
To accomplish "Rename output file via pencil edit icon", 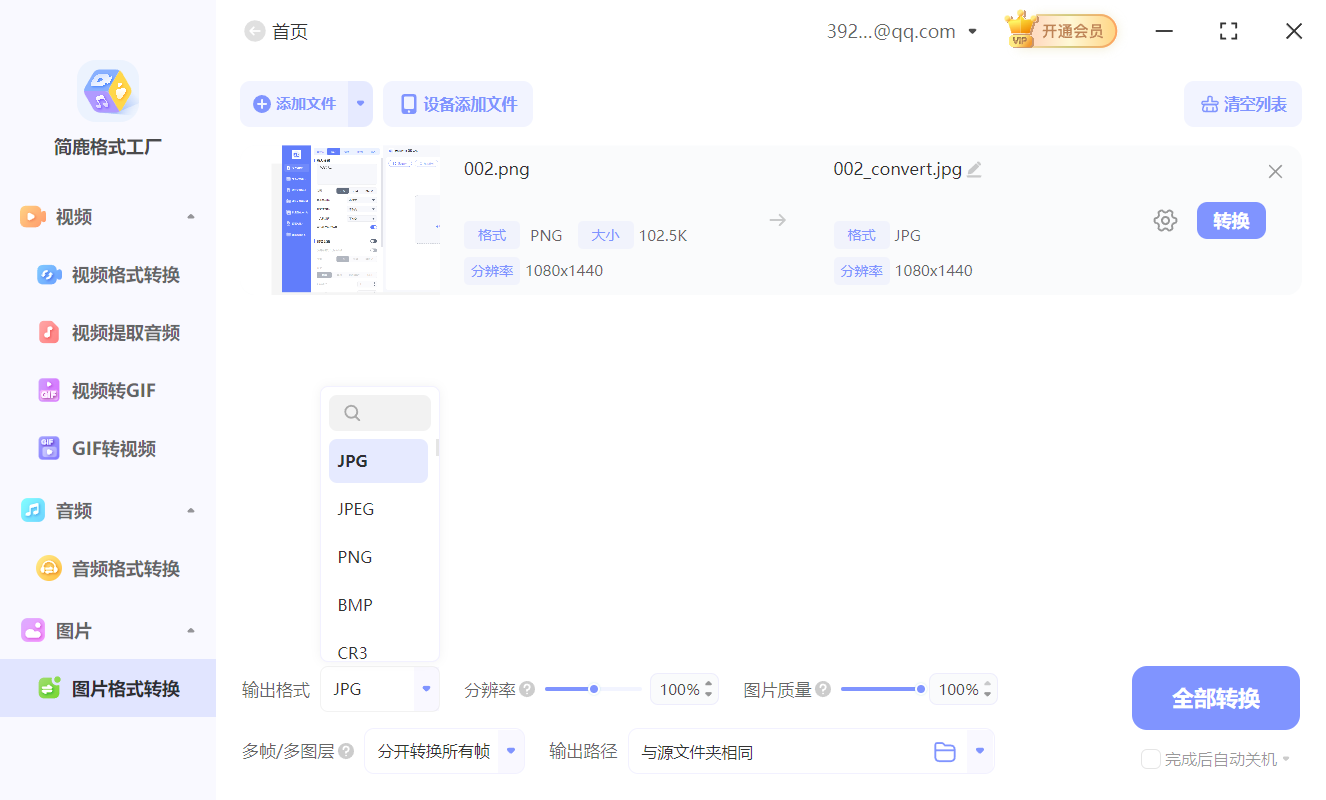I will point(974,169).
